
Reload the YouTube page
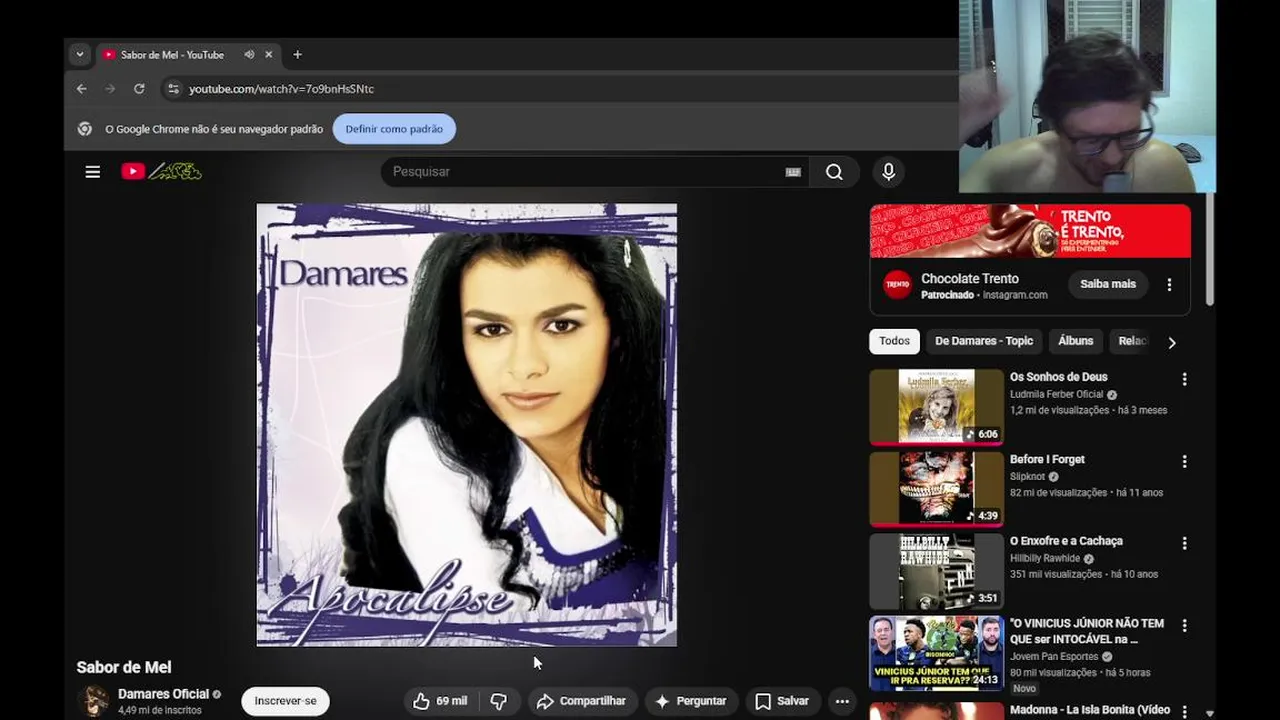139,89
